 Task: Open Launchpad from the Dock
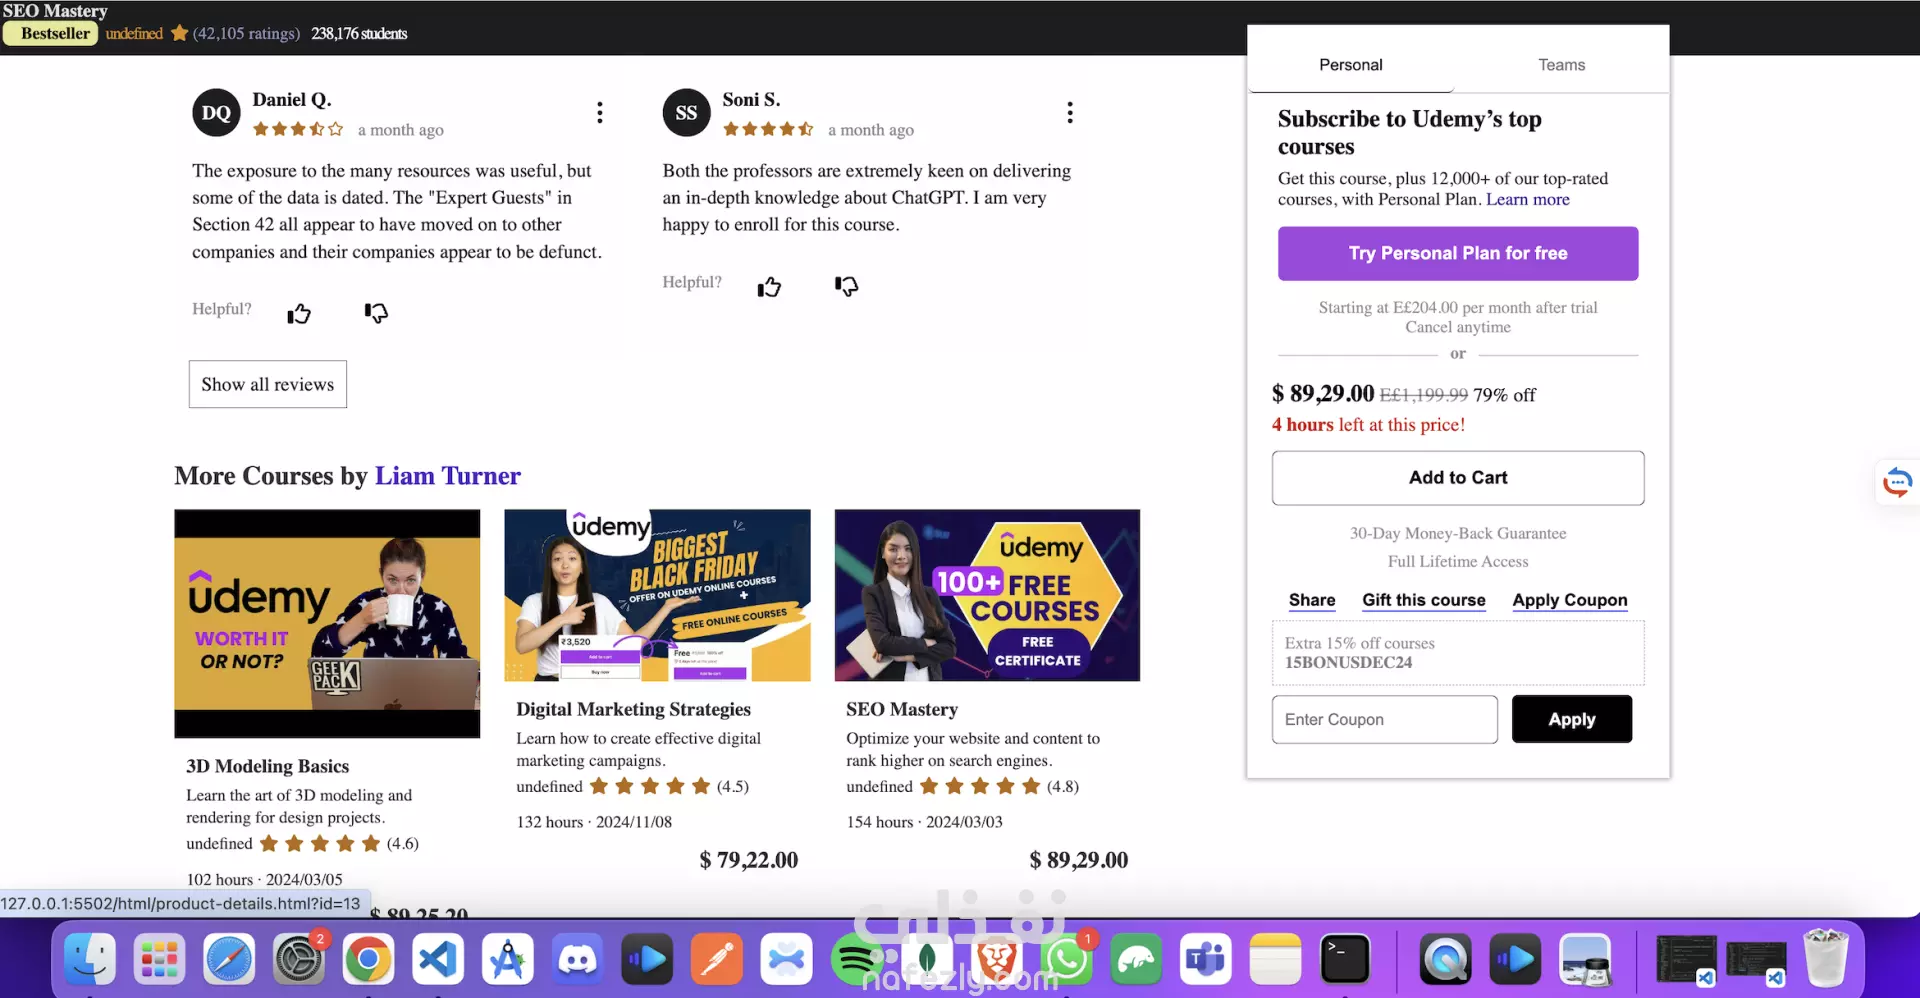tap(160, 959)
